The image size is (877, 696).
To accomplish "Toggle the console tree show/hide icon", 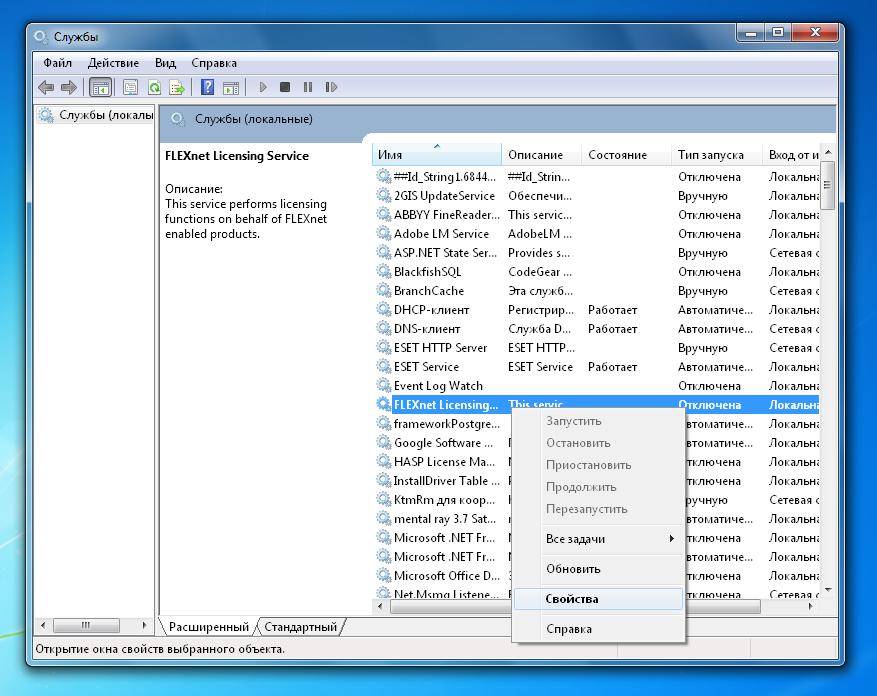I will pos(101,87).
